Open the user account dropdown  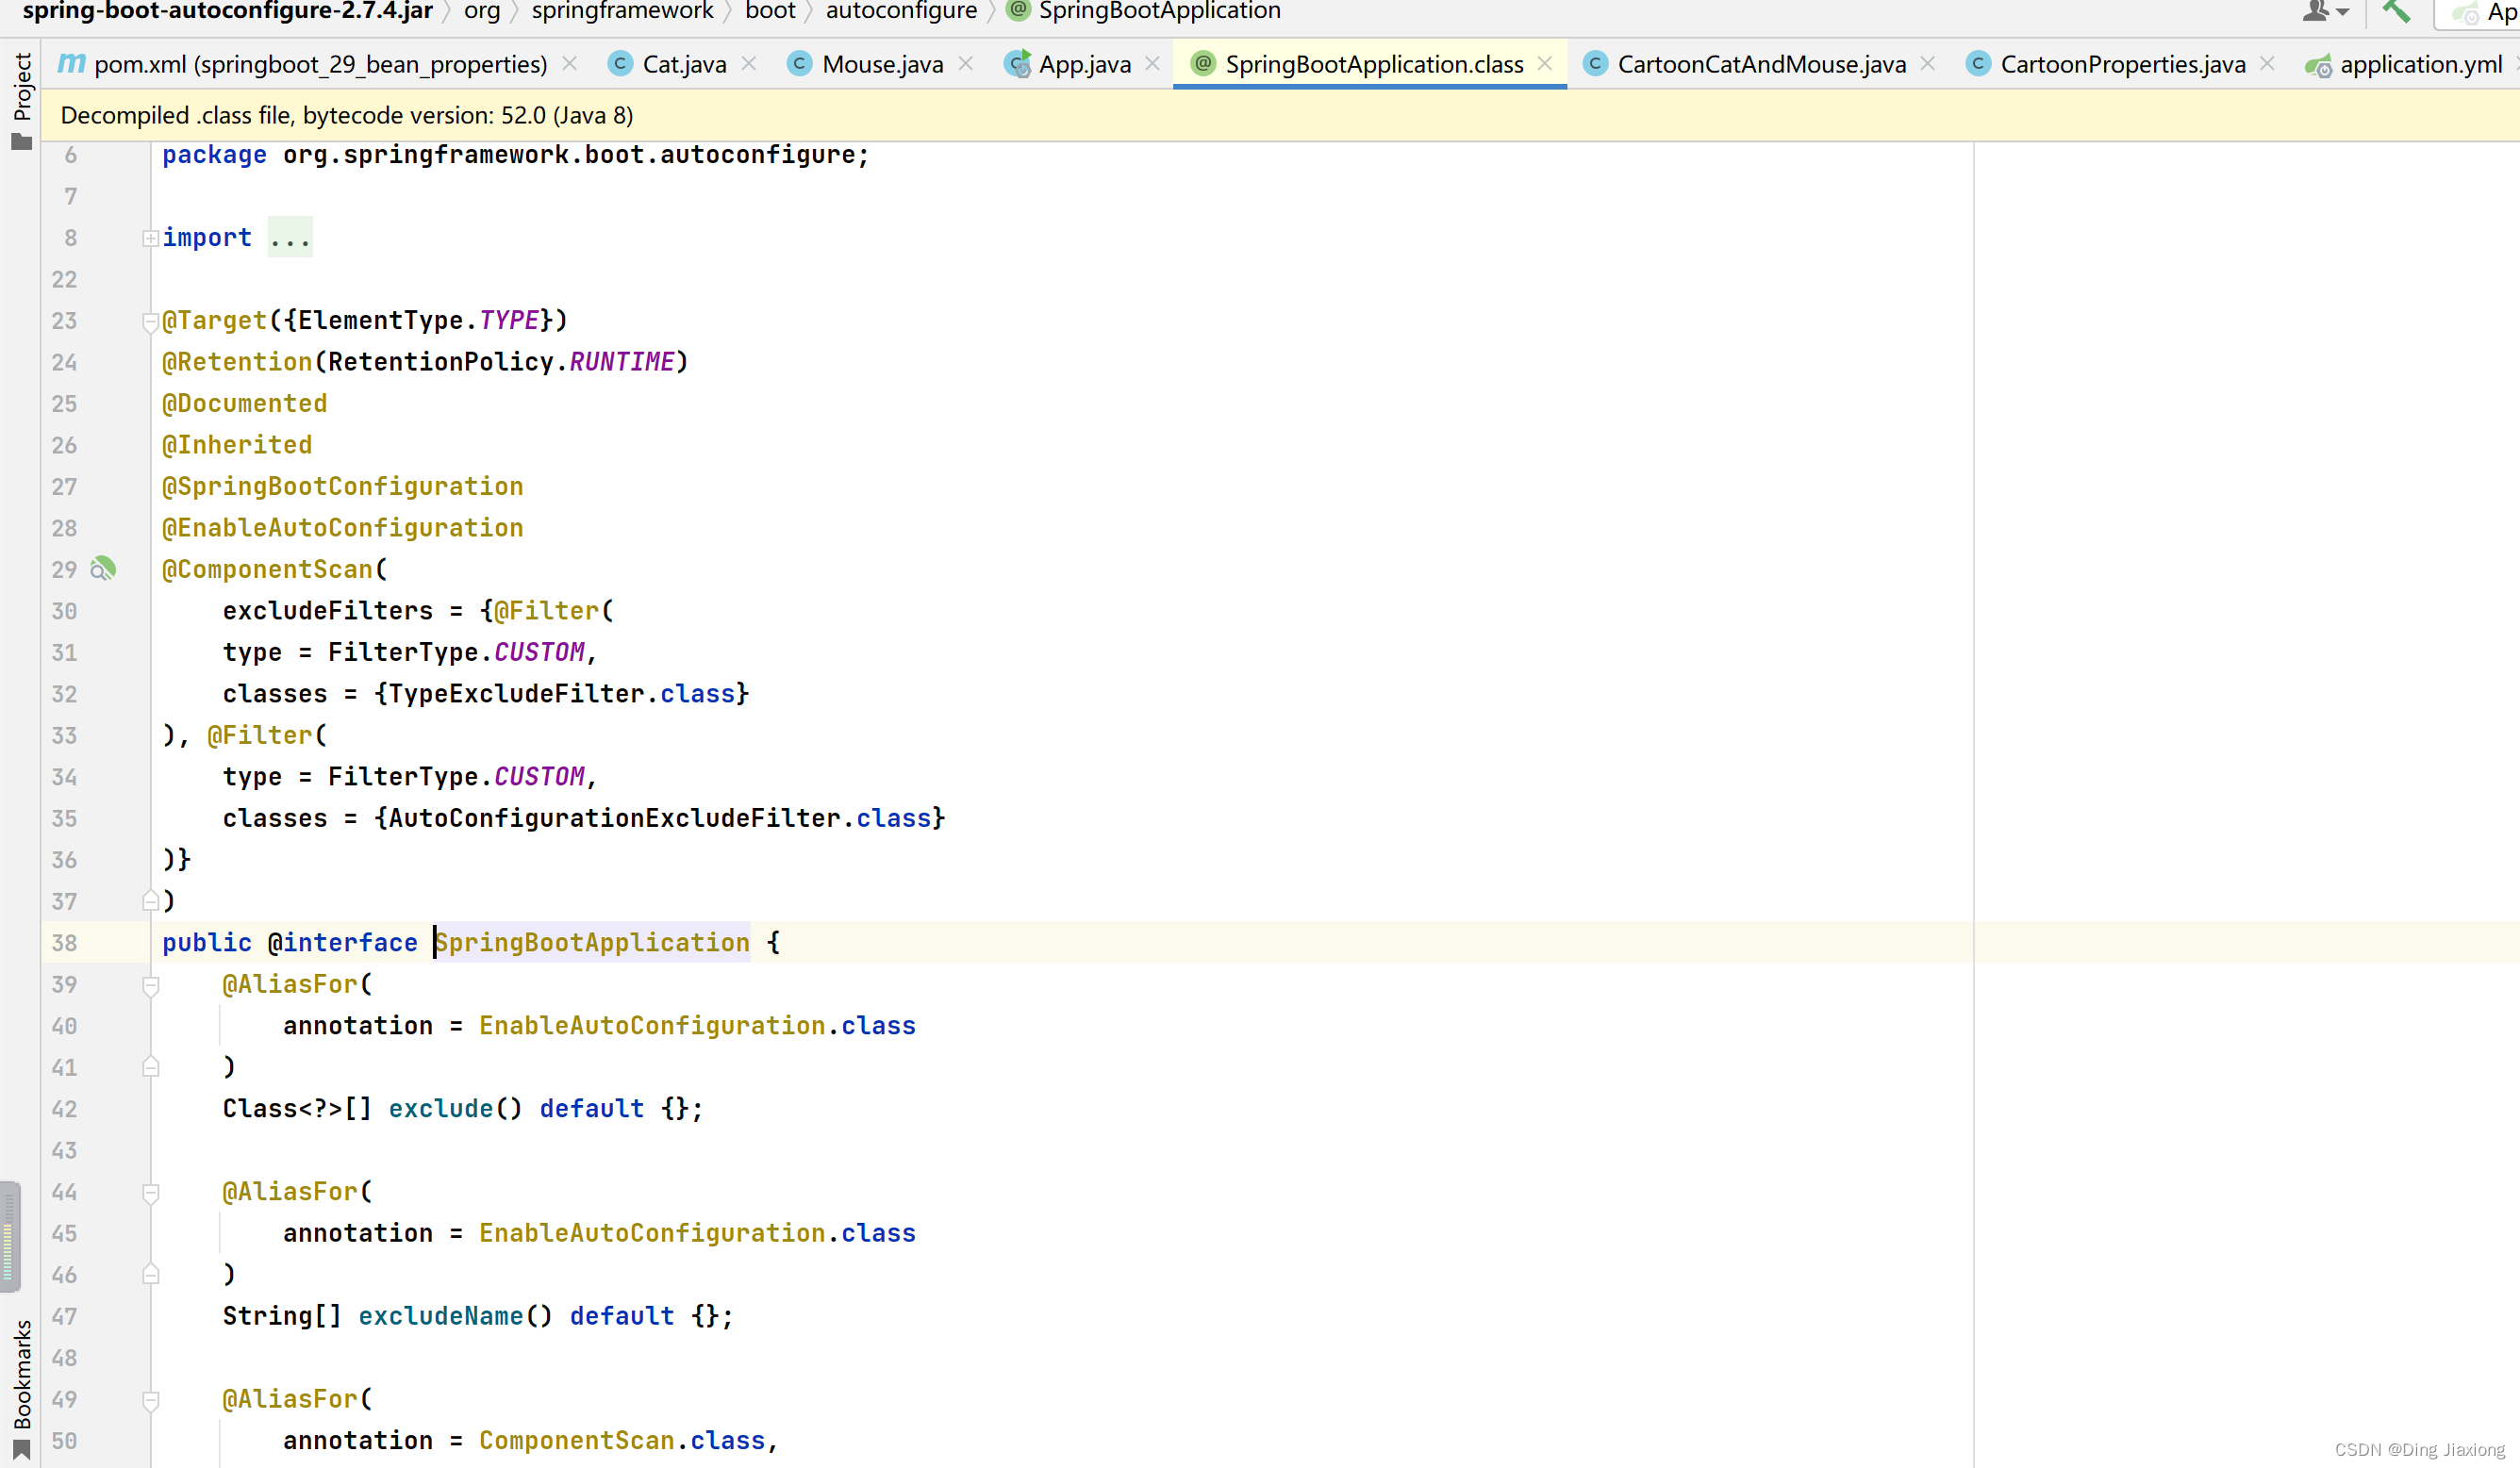tap(2325, 12)
